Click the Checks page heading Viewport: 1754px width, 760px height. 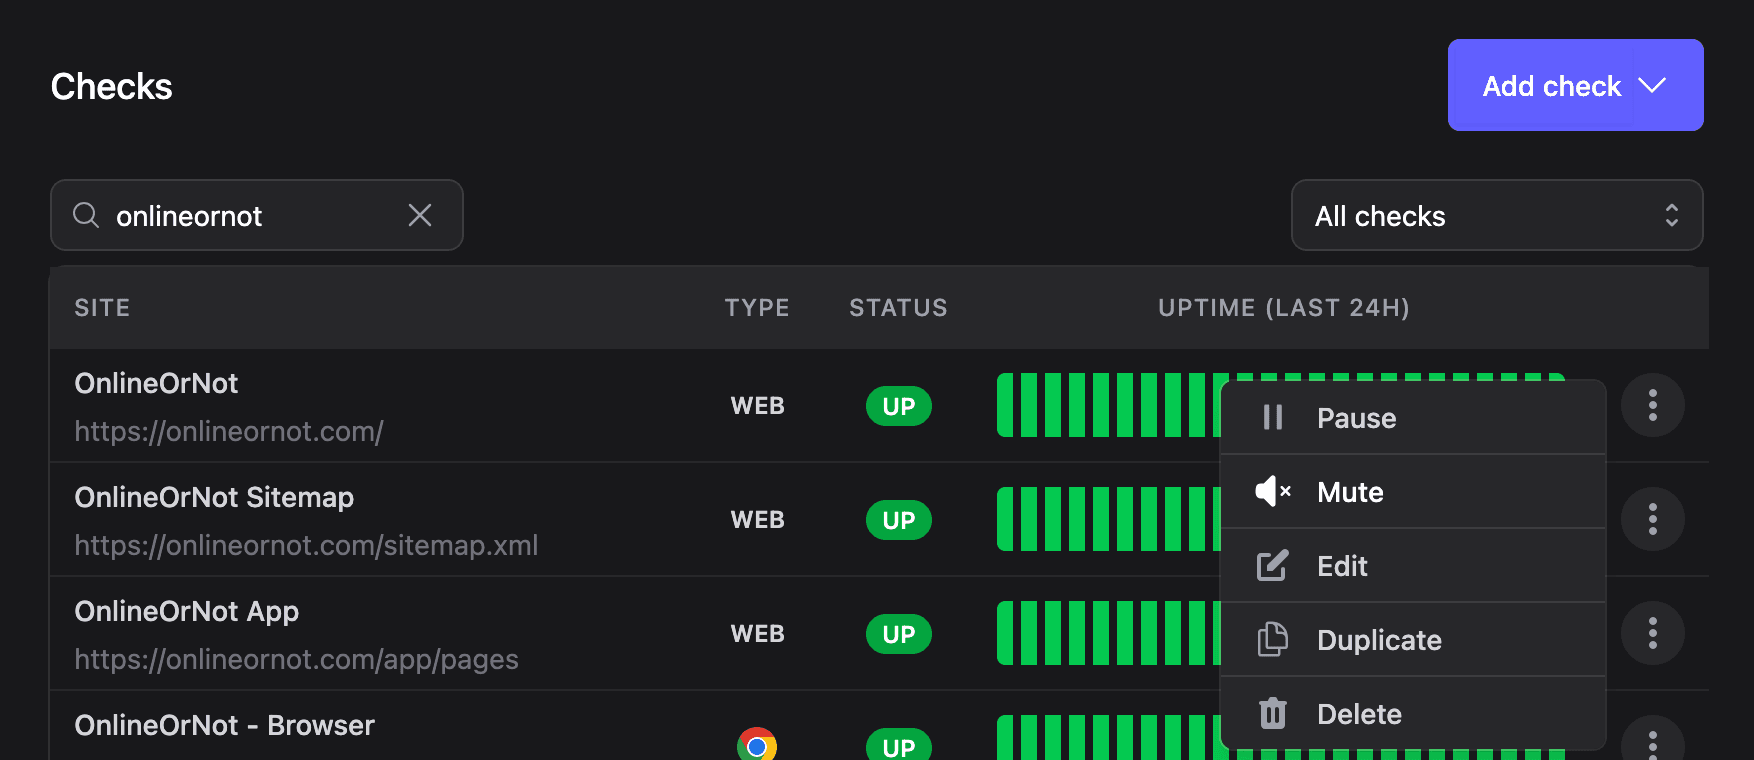112,87
